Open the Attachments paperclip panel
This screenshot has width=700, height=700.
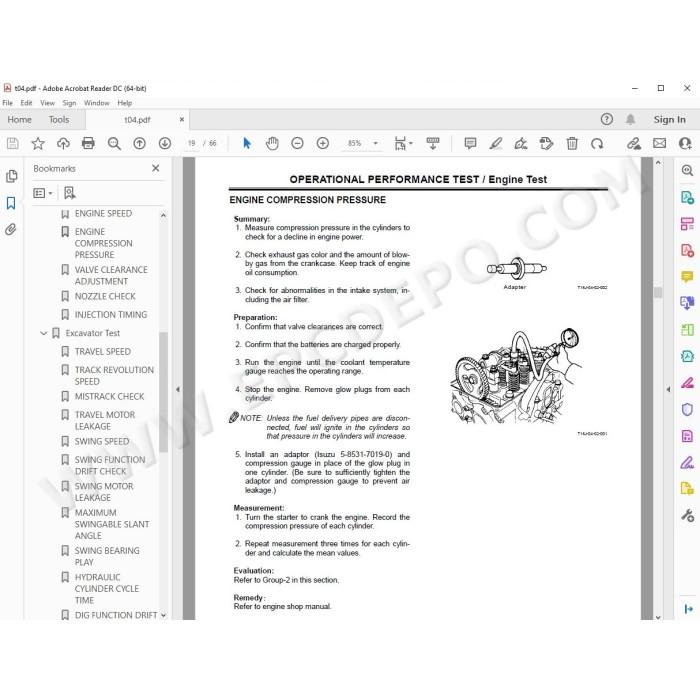pos(11,229)
